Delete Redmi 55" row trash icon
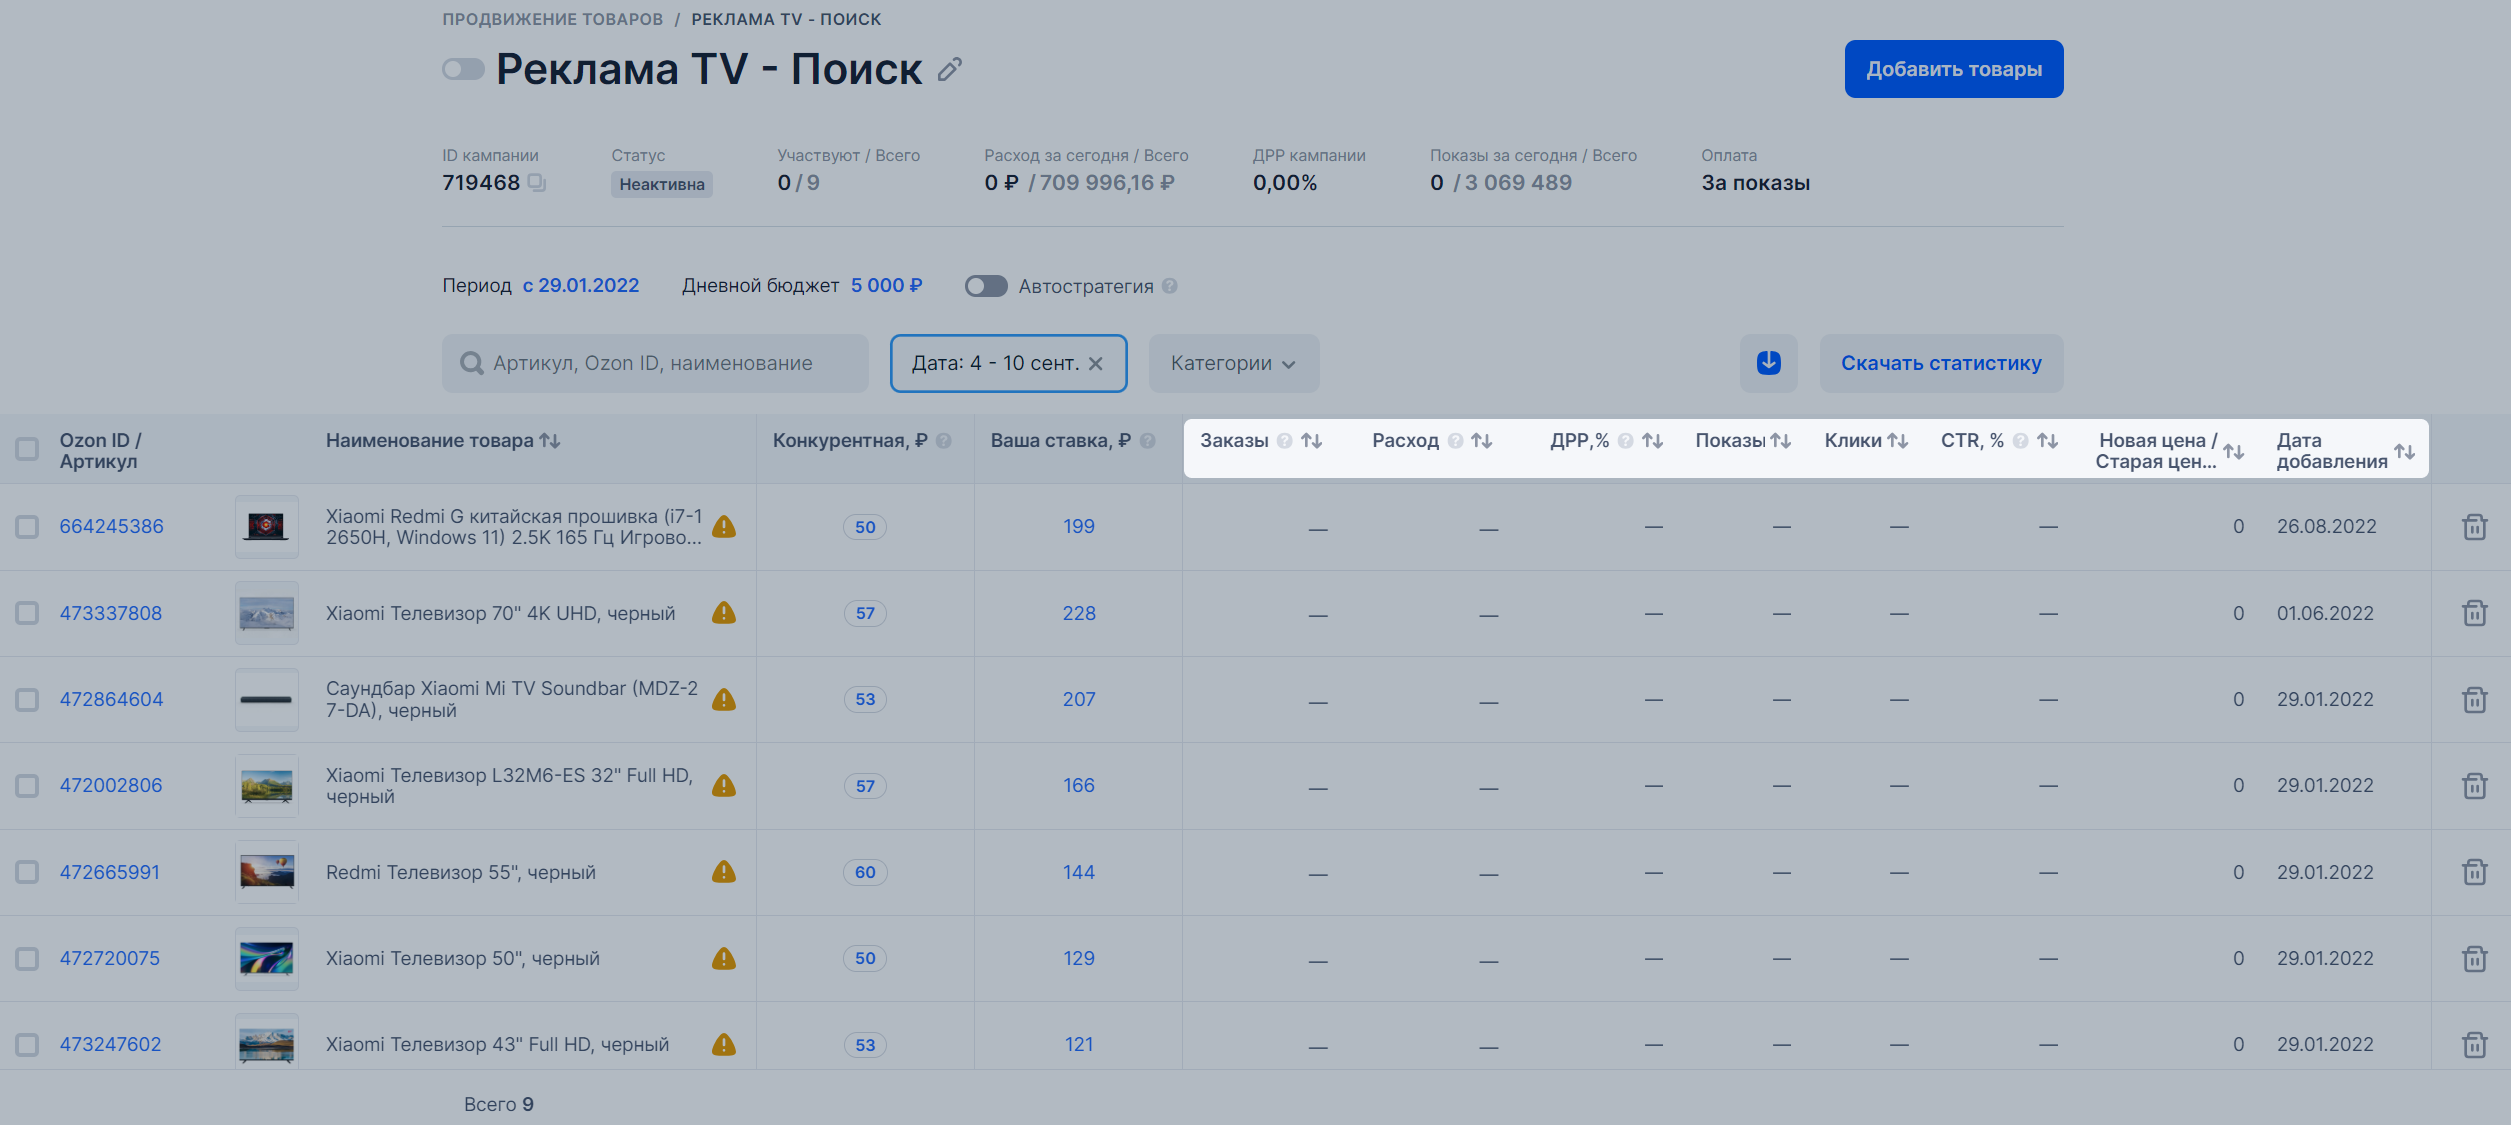Image resolution: width=2511 pixels, height=1125 pixels. 2475,872
